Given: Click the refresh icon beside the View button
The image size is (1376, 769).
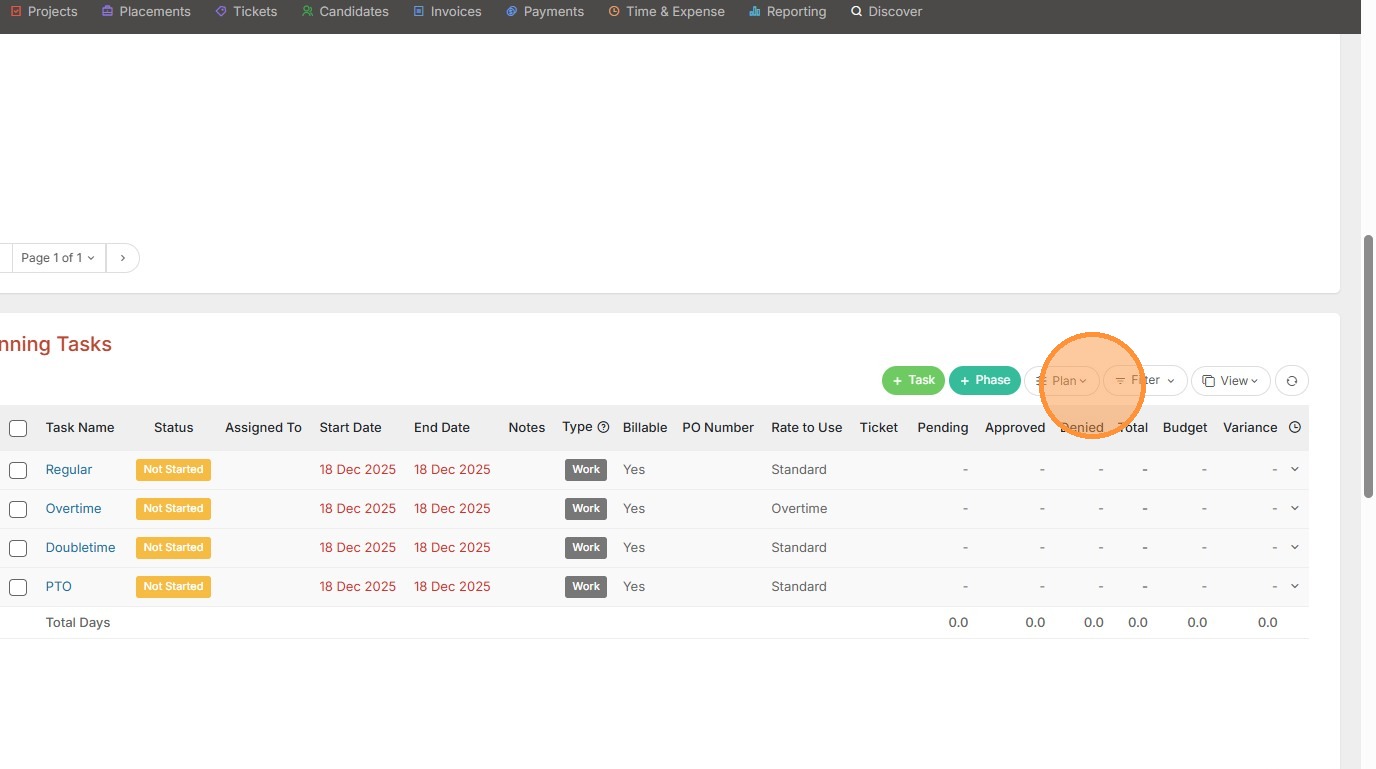Looking at the screenshot, I should [1292, 381].
